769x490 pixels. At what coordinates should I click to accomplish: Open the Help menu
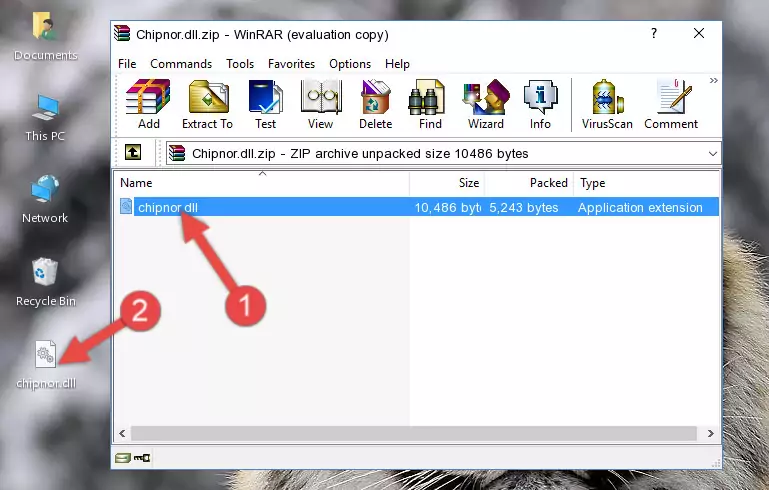[397, 64]
